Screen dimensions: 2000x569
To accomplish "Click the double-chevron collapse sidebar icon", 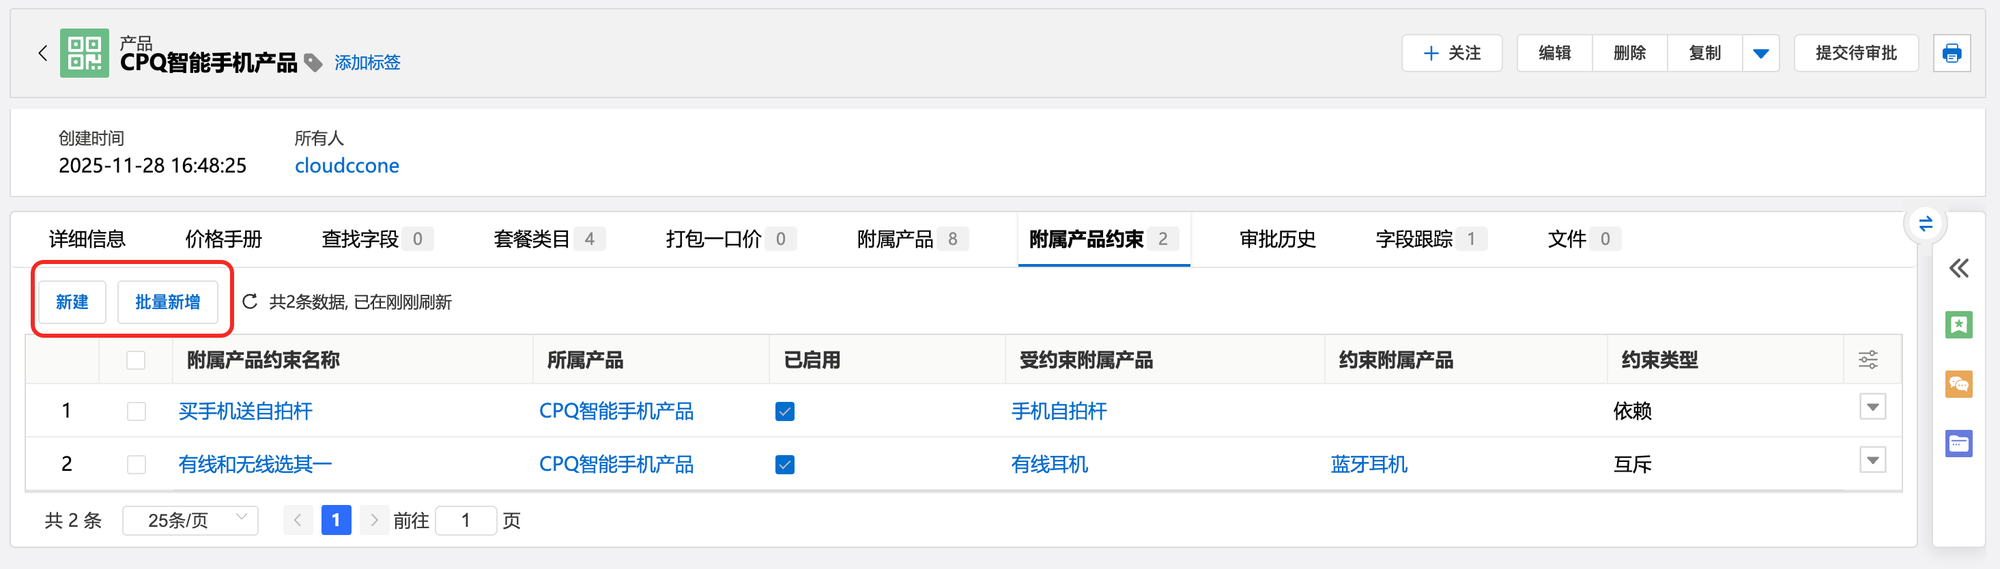I will point(1958,268).
